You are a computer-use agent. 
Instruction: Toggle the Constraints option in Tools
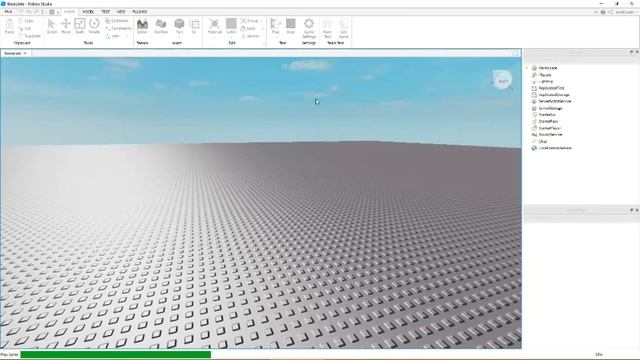pos(118,29)
